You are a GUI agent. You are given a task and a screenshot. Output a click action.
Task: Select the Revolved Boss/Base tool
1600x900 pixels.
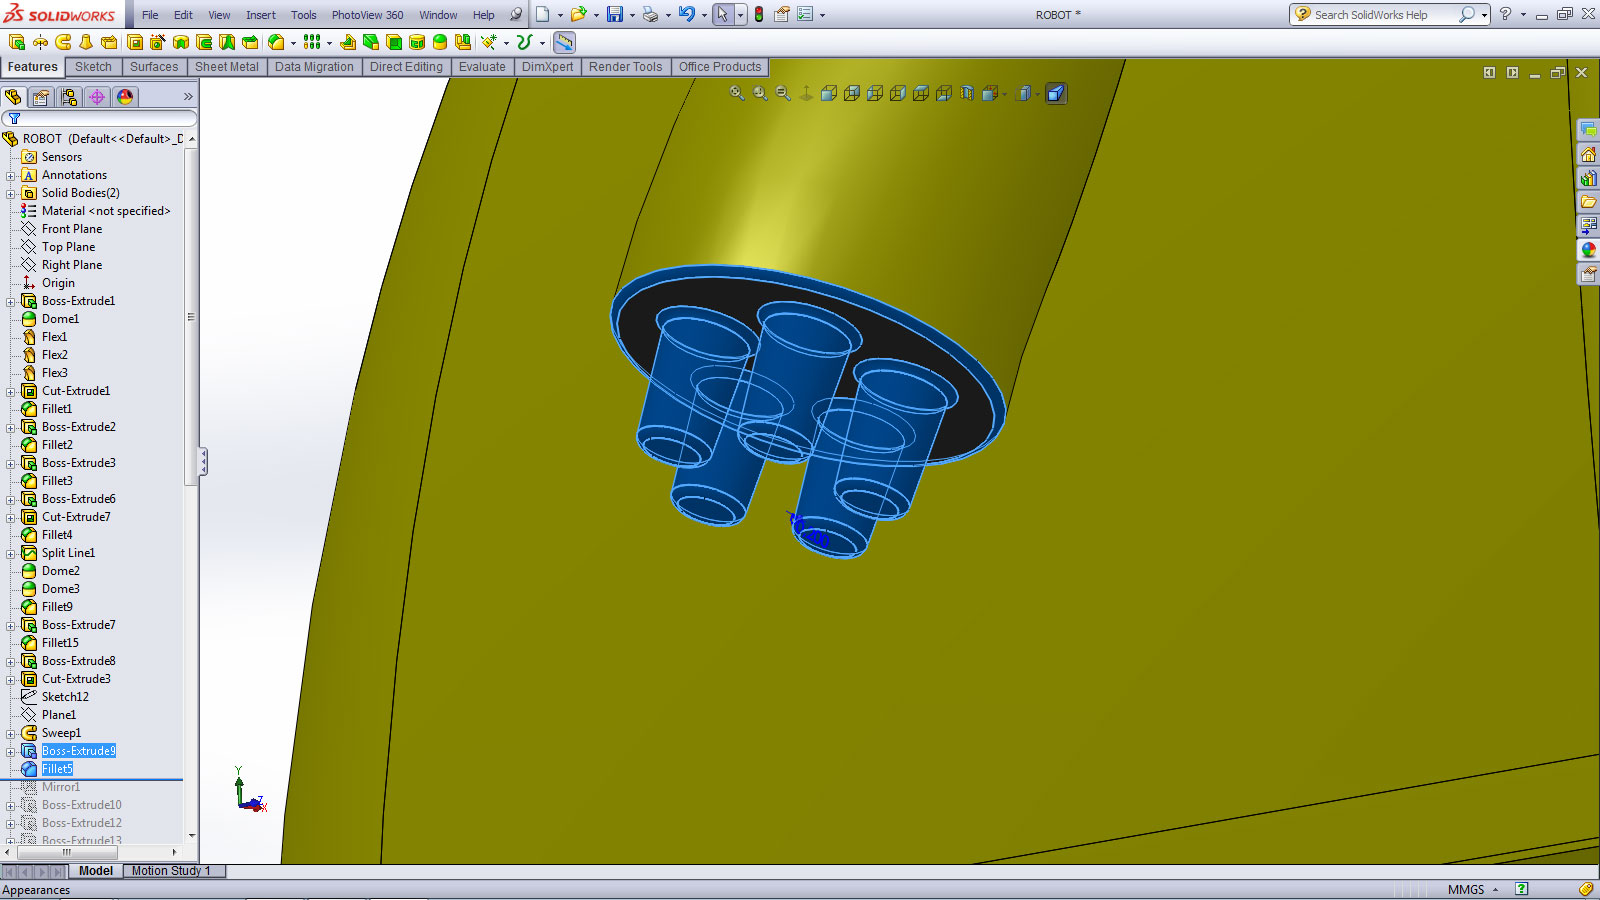[x=40, y=42]
